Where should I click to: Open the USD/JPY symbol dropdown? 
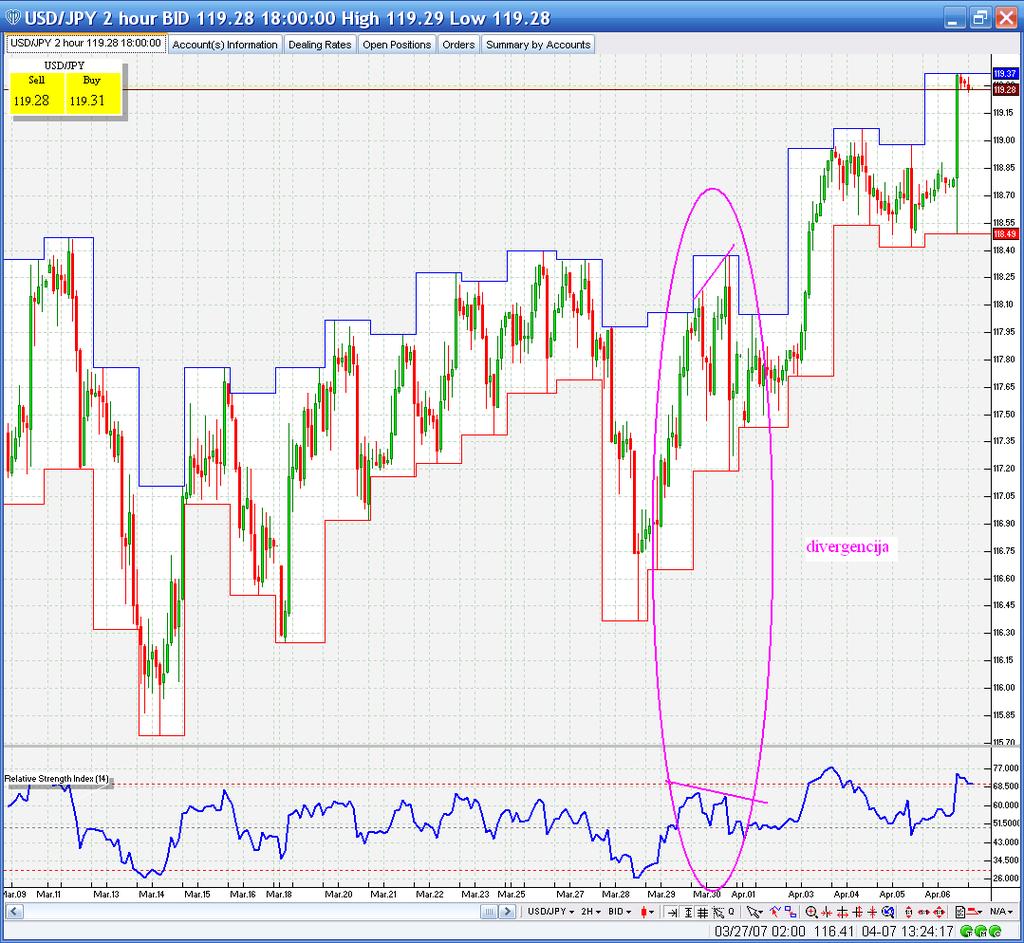(551, 912)
